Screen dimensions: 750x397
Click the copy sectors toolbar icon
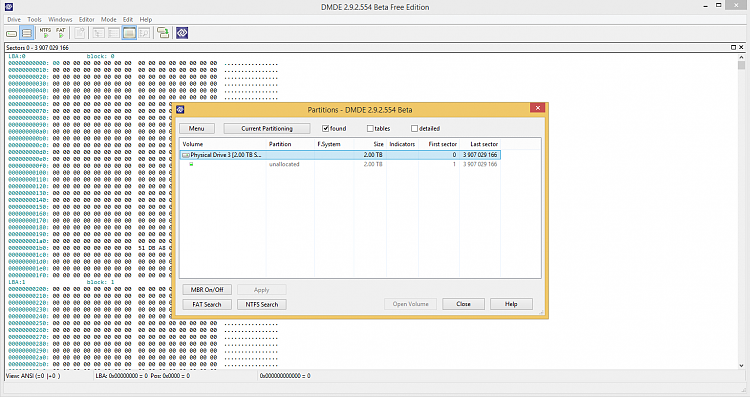[163, 33]
